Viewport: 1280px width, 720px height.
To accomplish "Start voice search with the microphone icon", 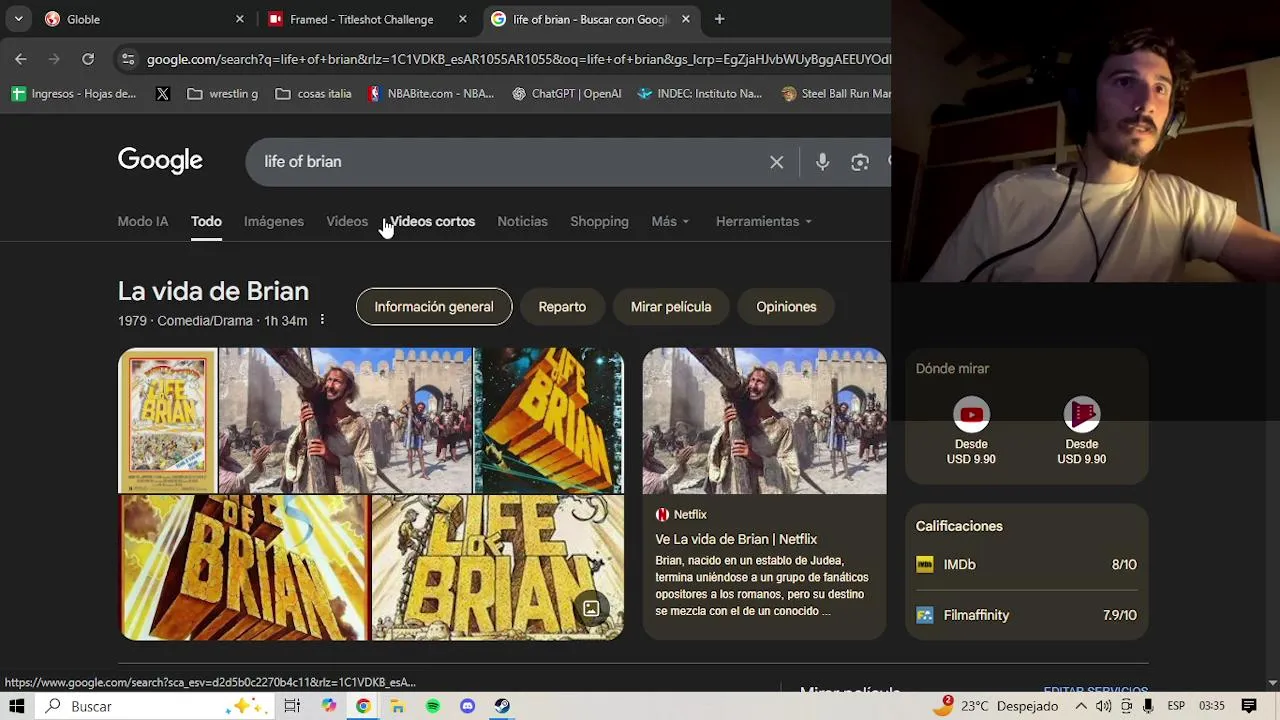I will tap(822, 162).
